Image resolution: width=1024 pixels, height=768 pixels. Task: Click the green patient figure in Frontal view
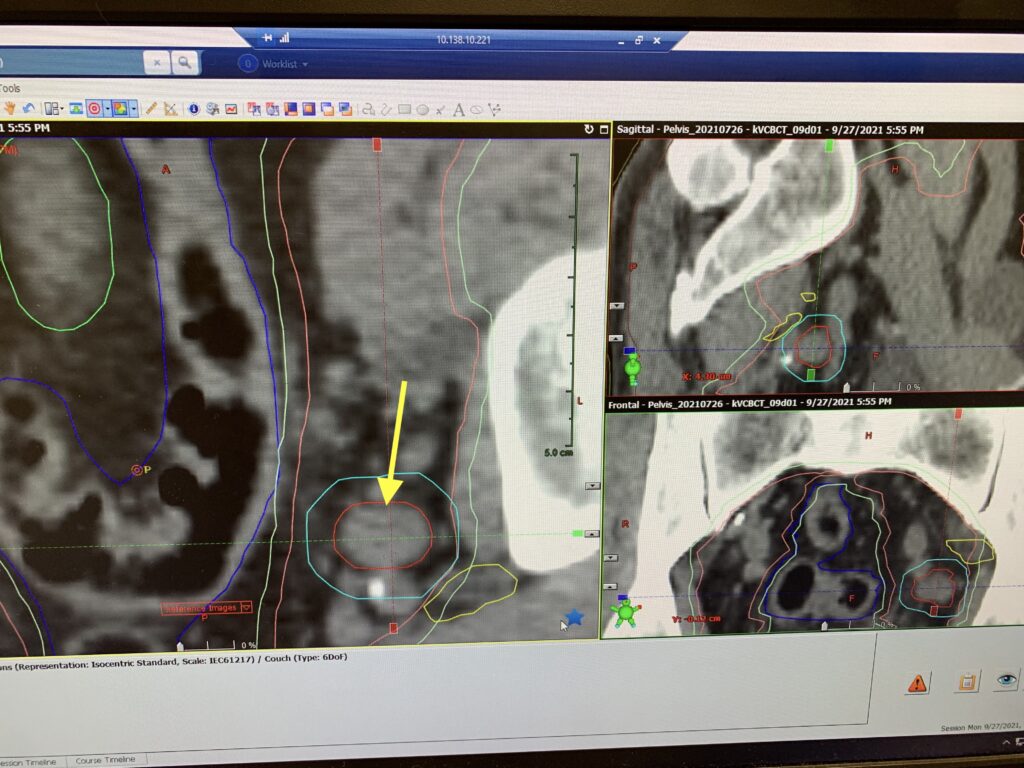pyautogui.click(x=625, y=613)
